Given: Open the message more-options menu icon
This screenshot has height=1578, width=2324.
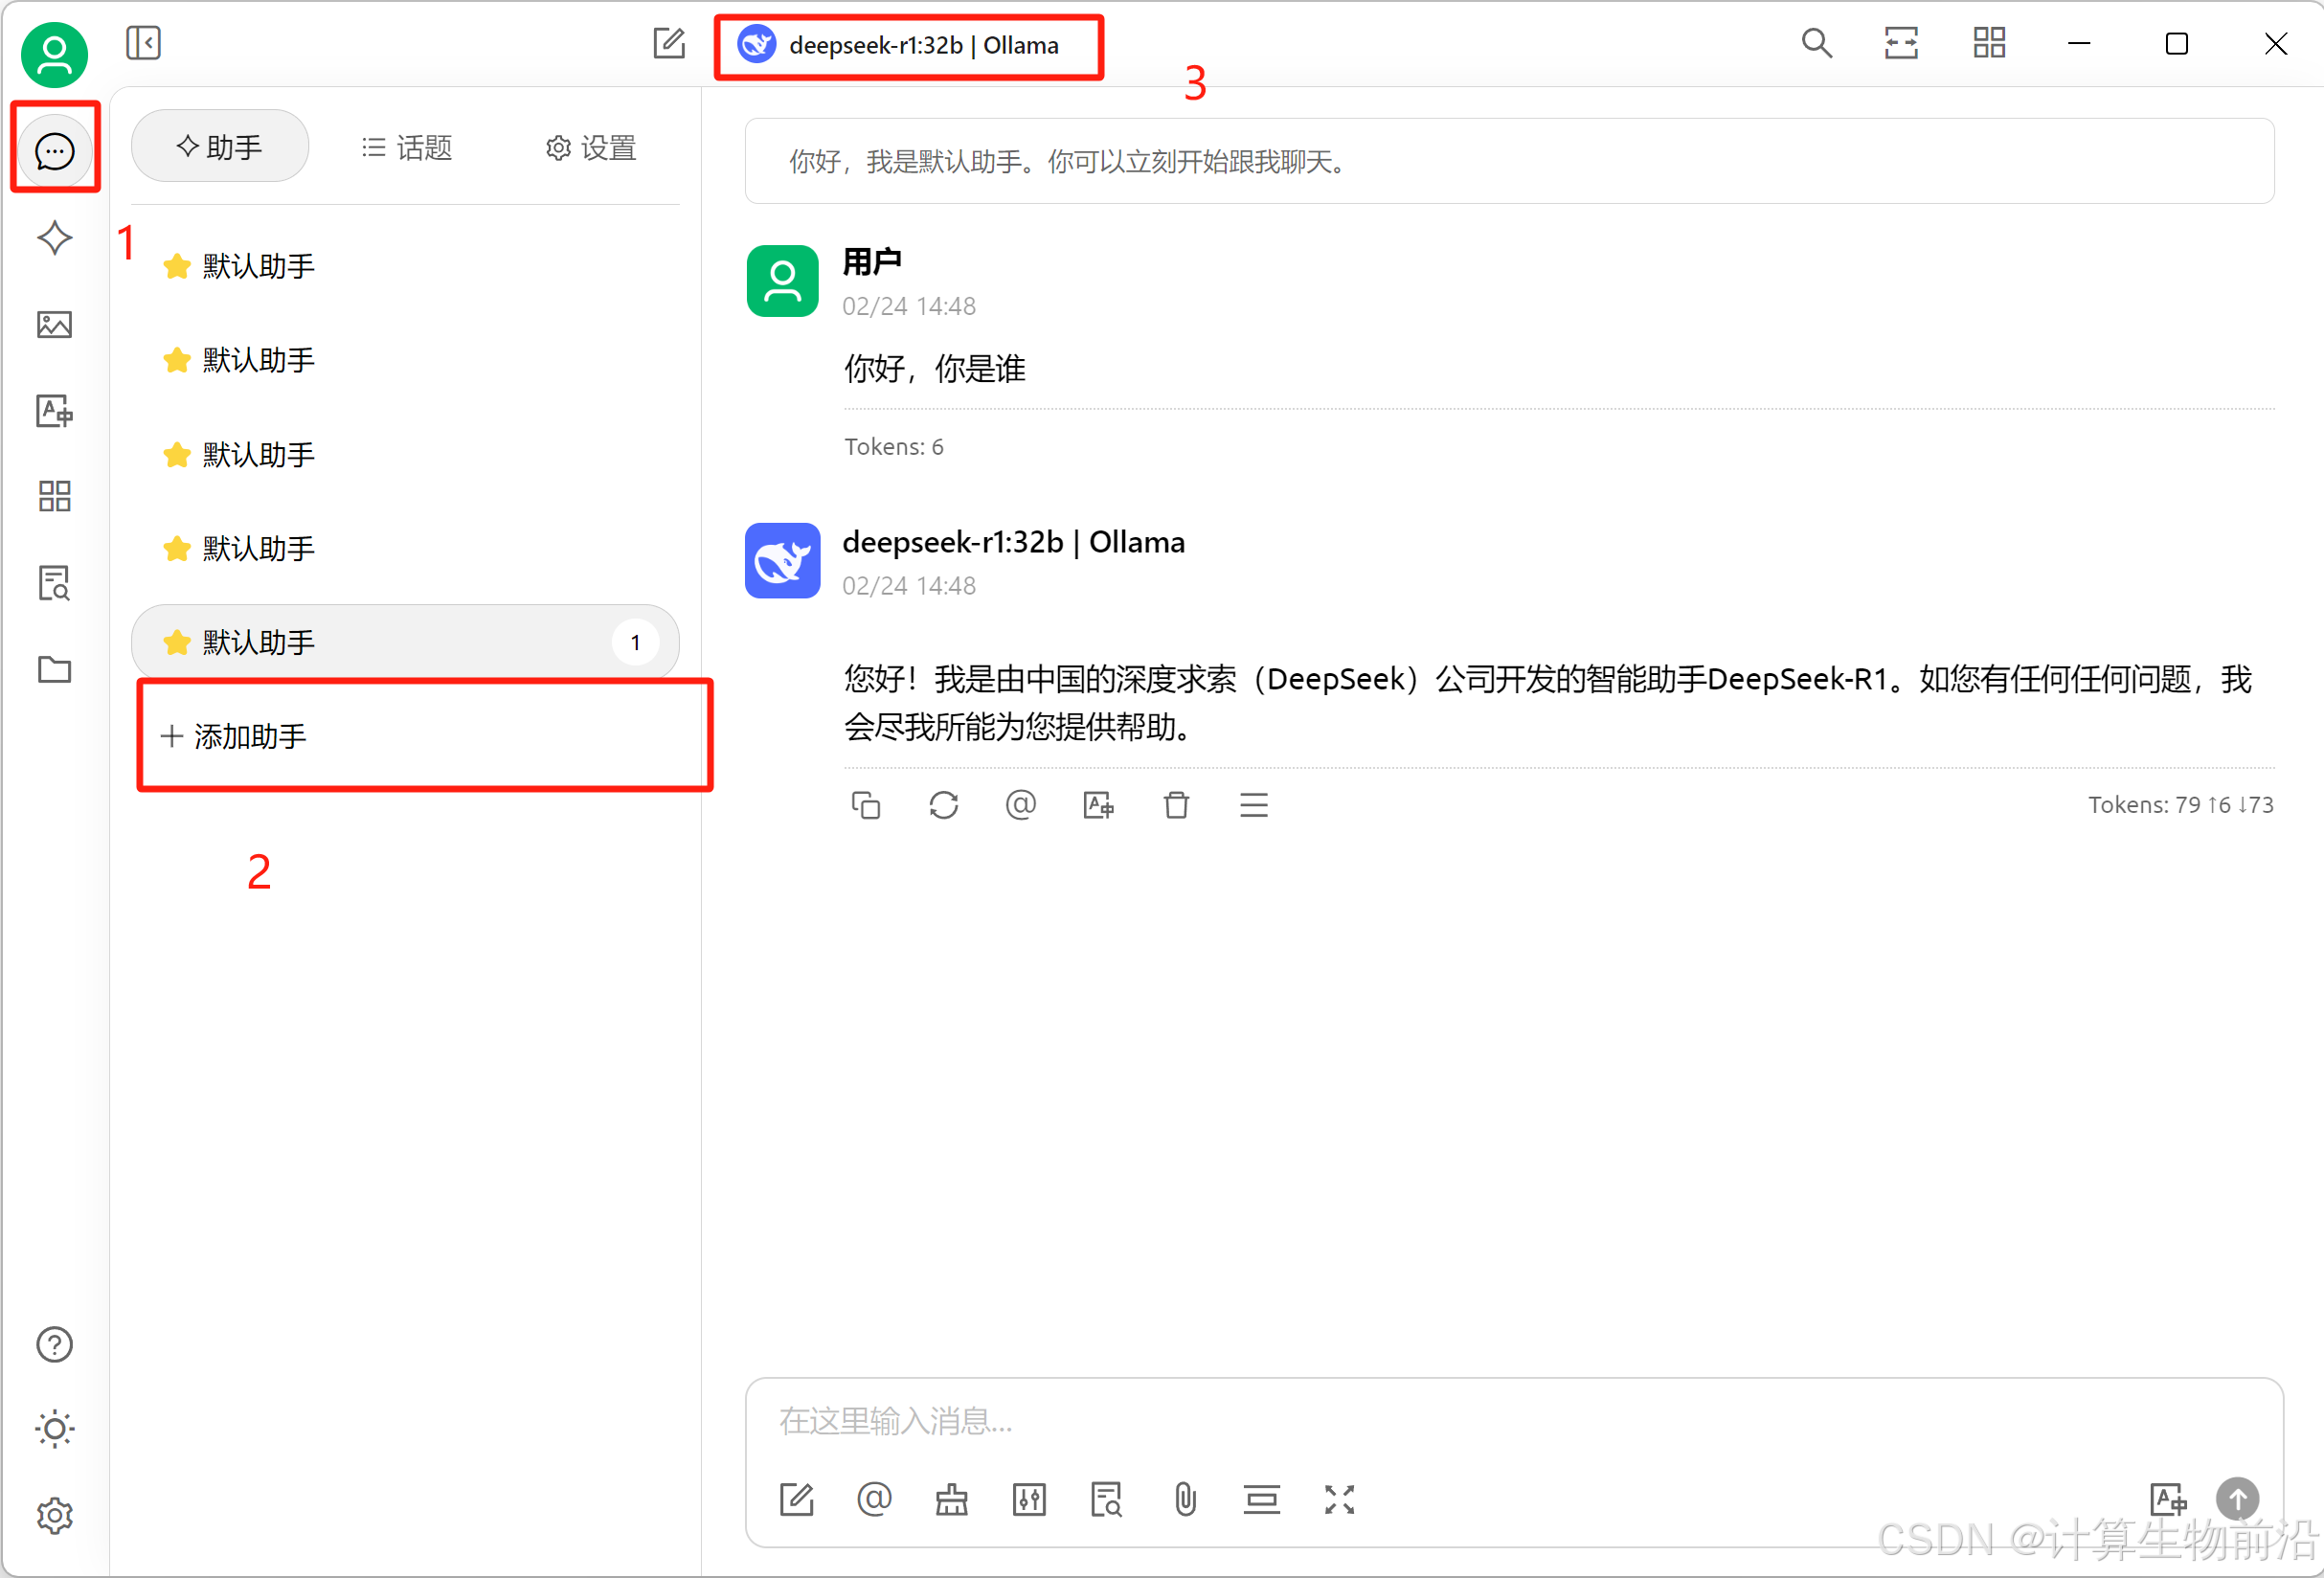Looking at the screenshot, I should [1253, 805].
